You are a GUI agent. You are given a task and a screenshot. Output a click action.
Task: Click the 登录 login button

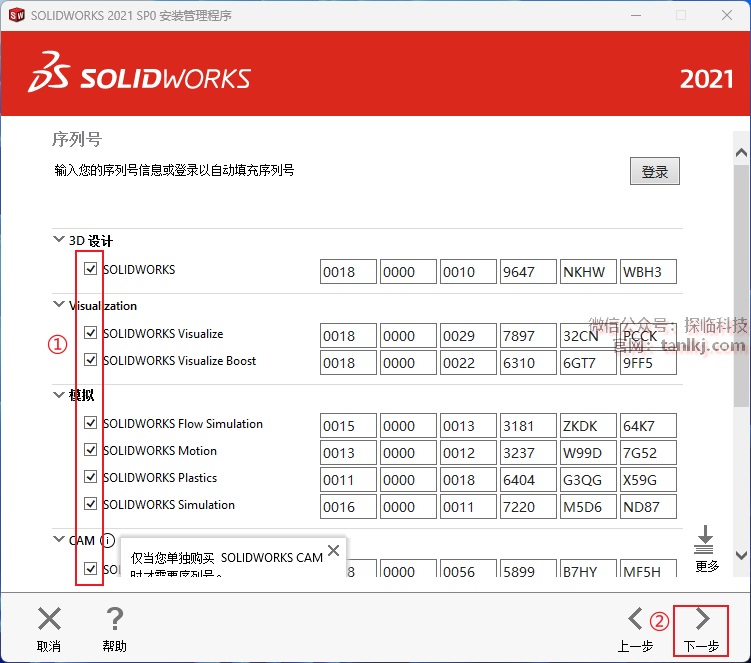click(655, 172)
